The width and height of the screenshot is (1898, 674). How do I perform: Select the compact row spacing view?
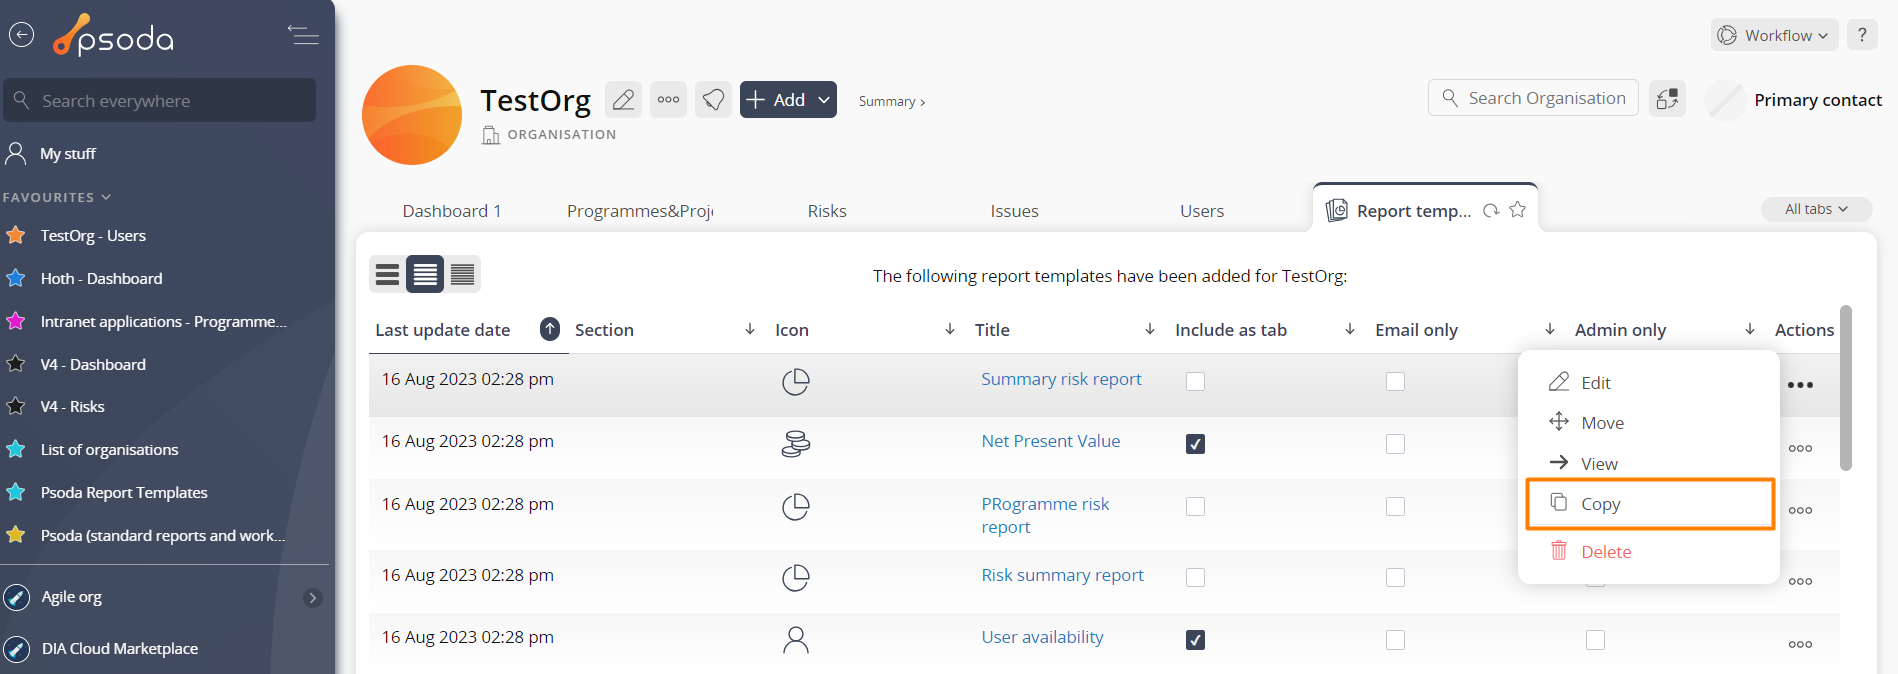point(462,274)
